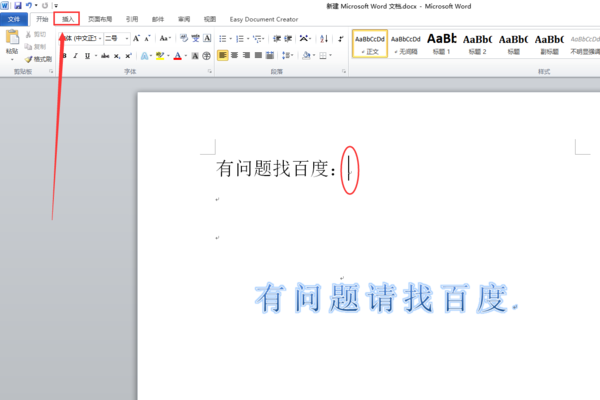Decrease paragraph indent

pos(277,39)
